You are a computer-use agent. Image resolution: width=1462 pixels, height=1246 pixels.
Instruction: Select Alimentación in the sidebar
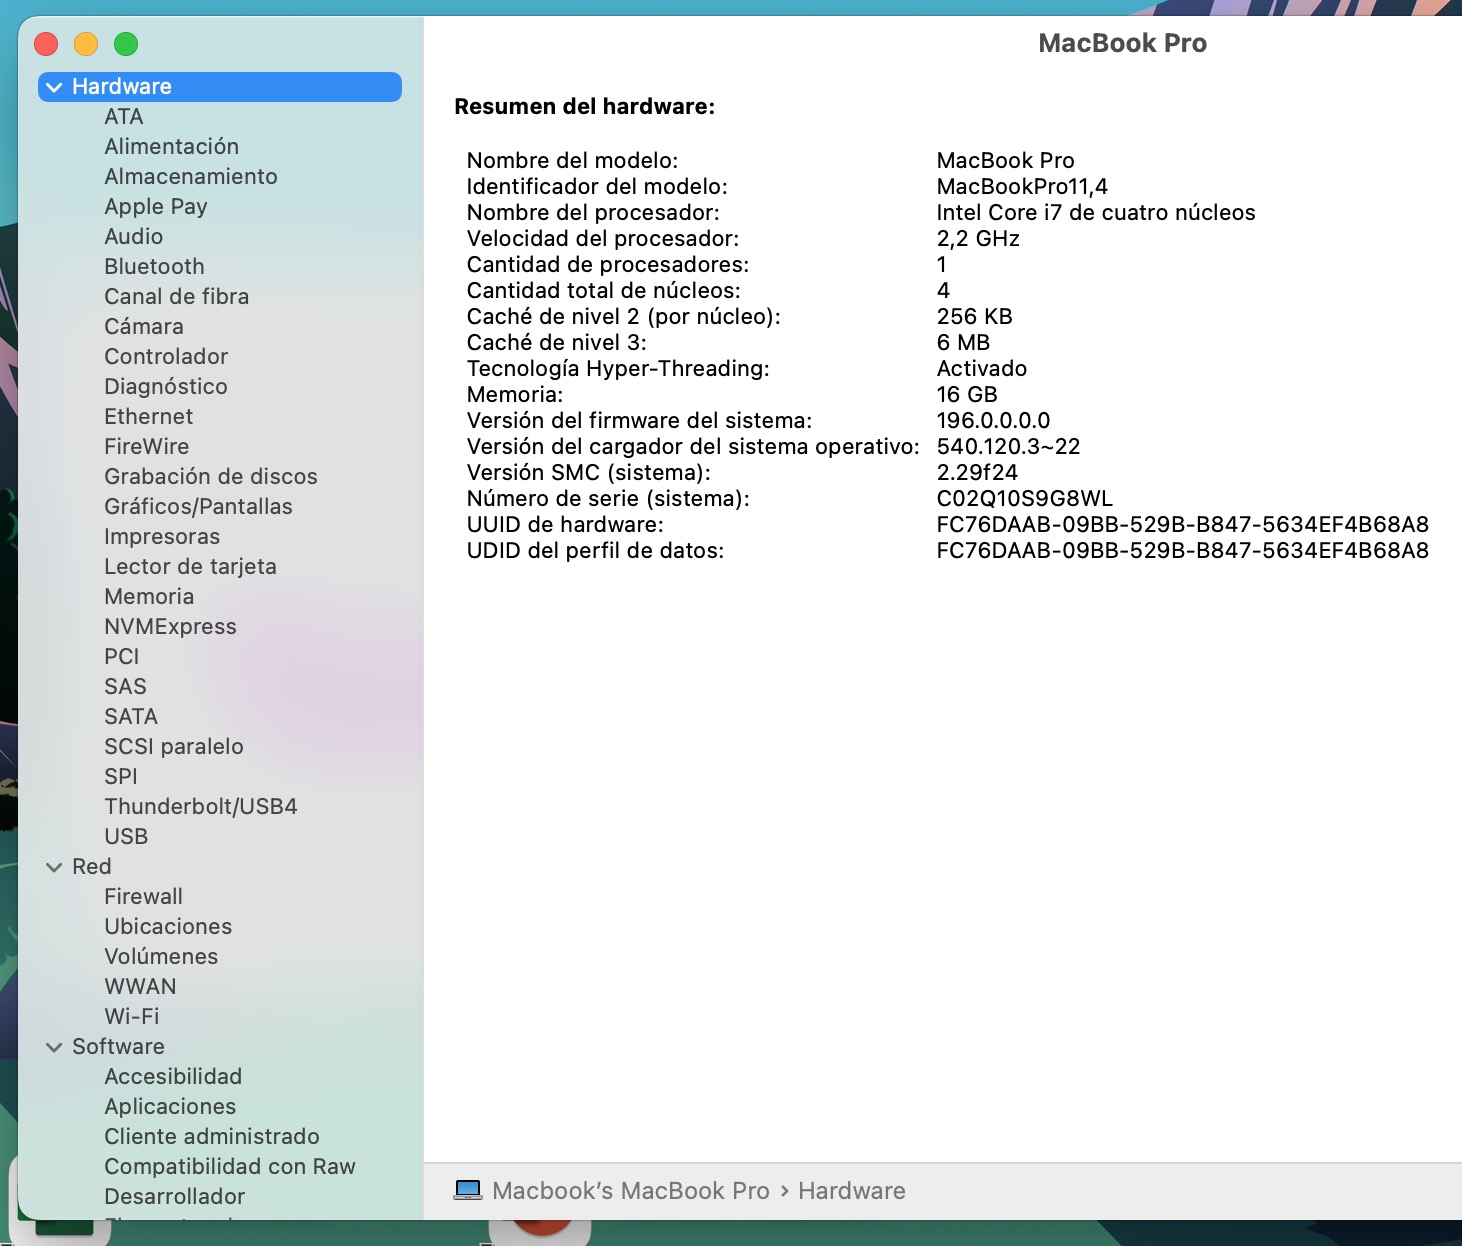pyautogui.click(x=171, y=146)
